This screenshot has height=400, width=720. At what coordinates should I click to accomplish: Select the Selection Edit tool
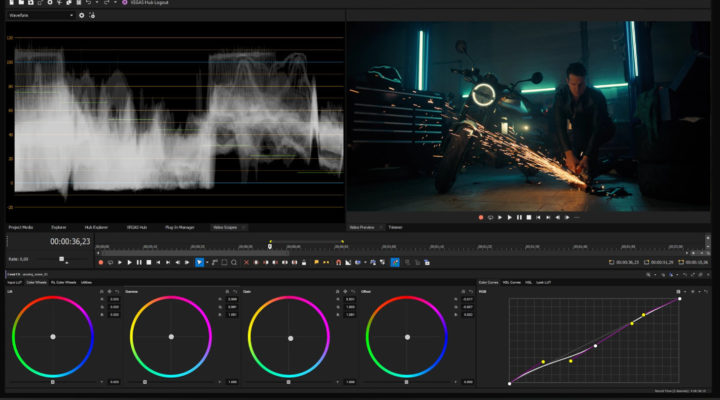tap(225, 263)
